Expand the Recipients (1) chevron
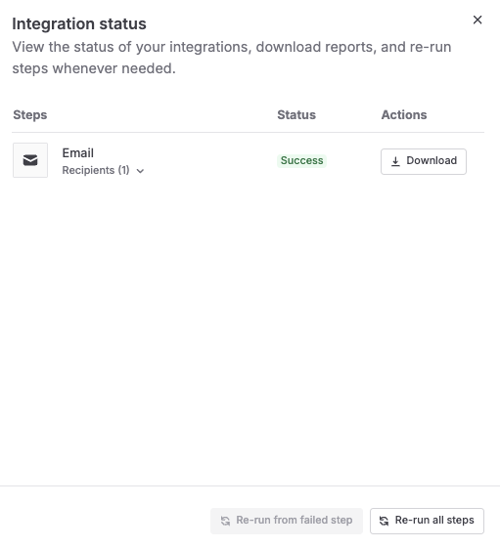This screenshot has width=500, height=548. tap(140, 171)
